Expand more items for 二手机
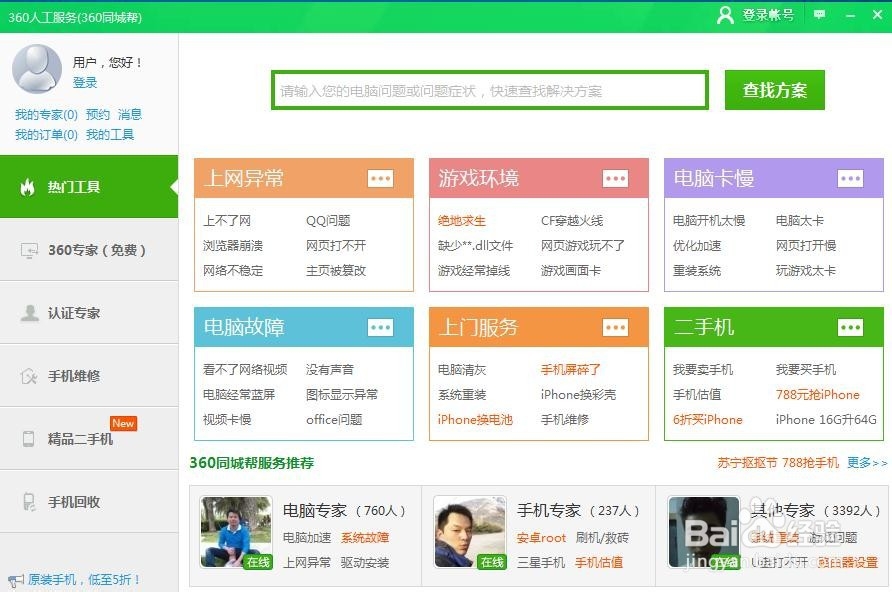 [850, 327]
